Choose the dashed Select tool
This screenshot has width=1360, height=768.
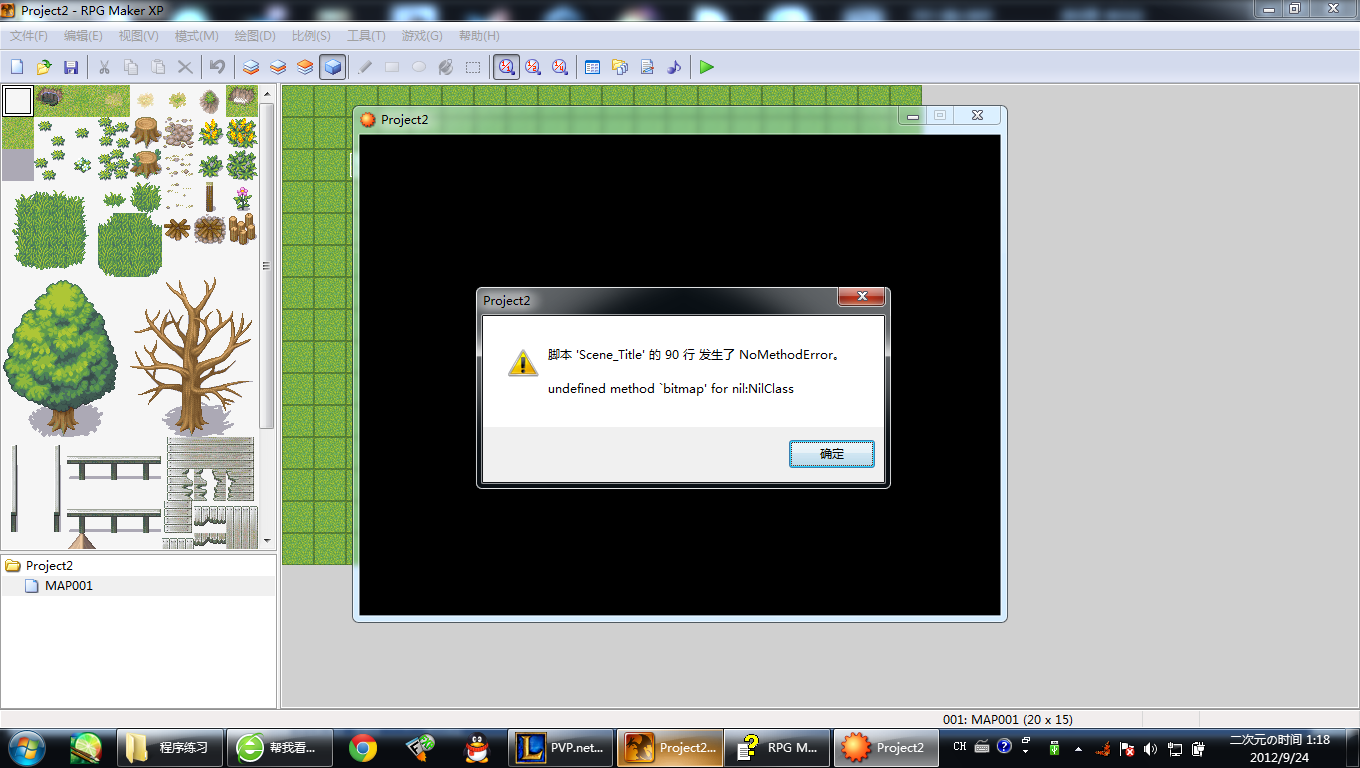[x=473, y=67]
